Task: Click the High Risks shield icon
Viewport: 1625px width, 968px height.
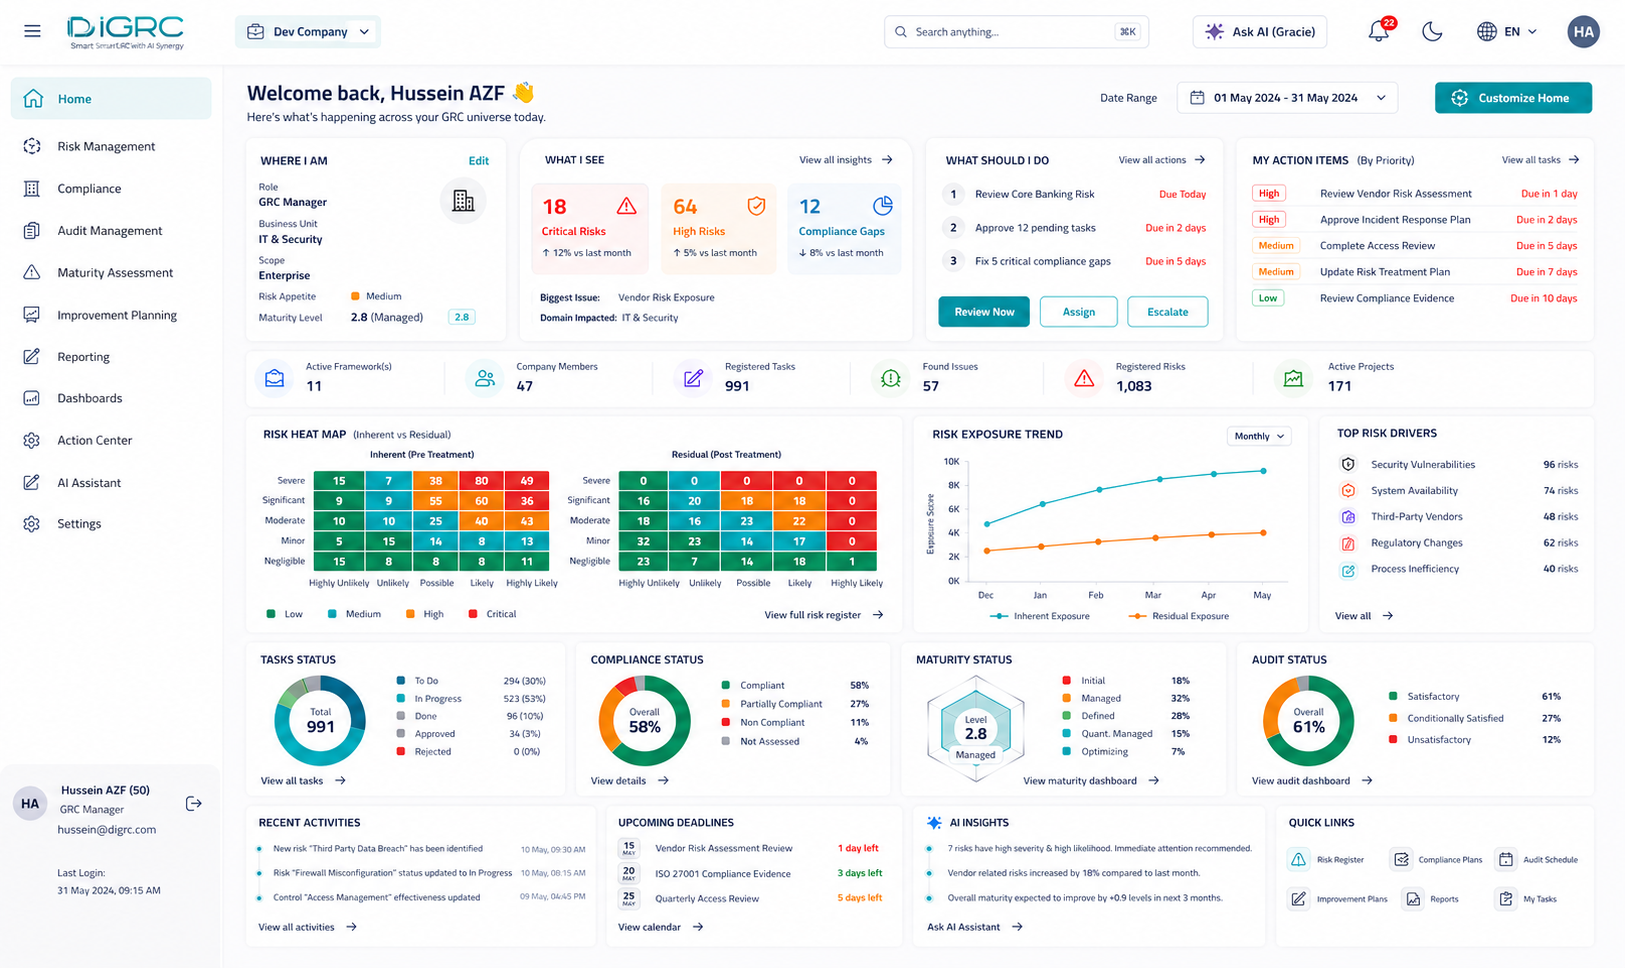Action: click(x=757, y=206)
